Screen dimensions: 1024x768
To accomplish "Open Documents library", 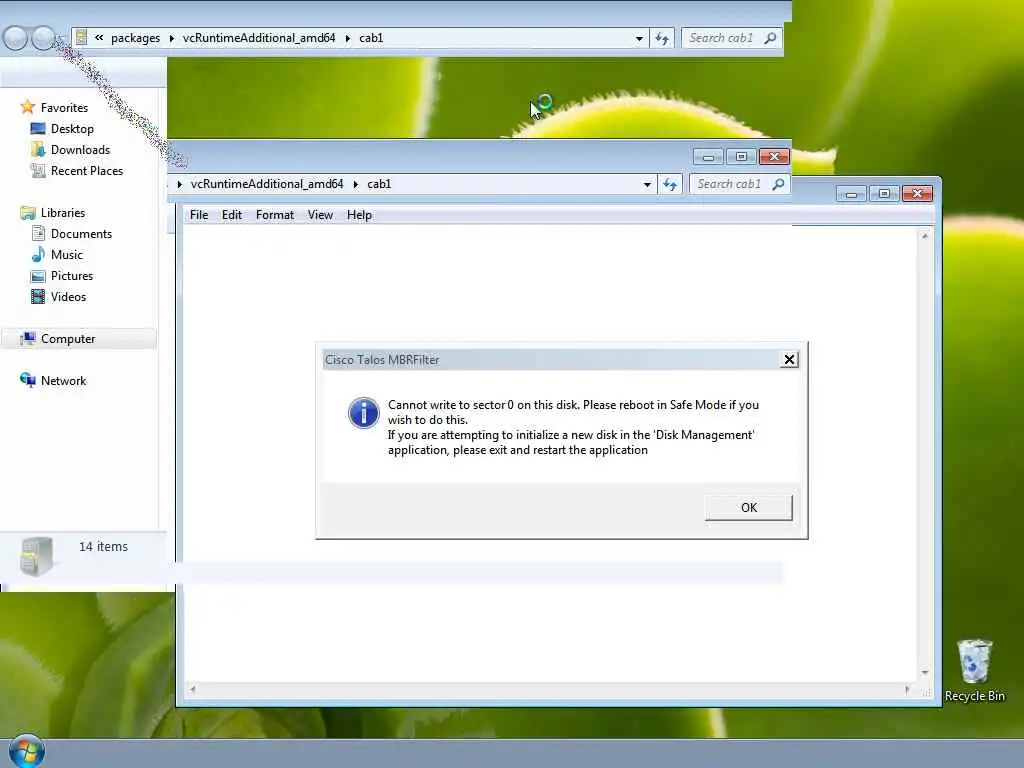I will point(82,234).
